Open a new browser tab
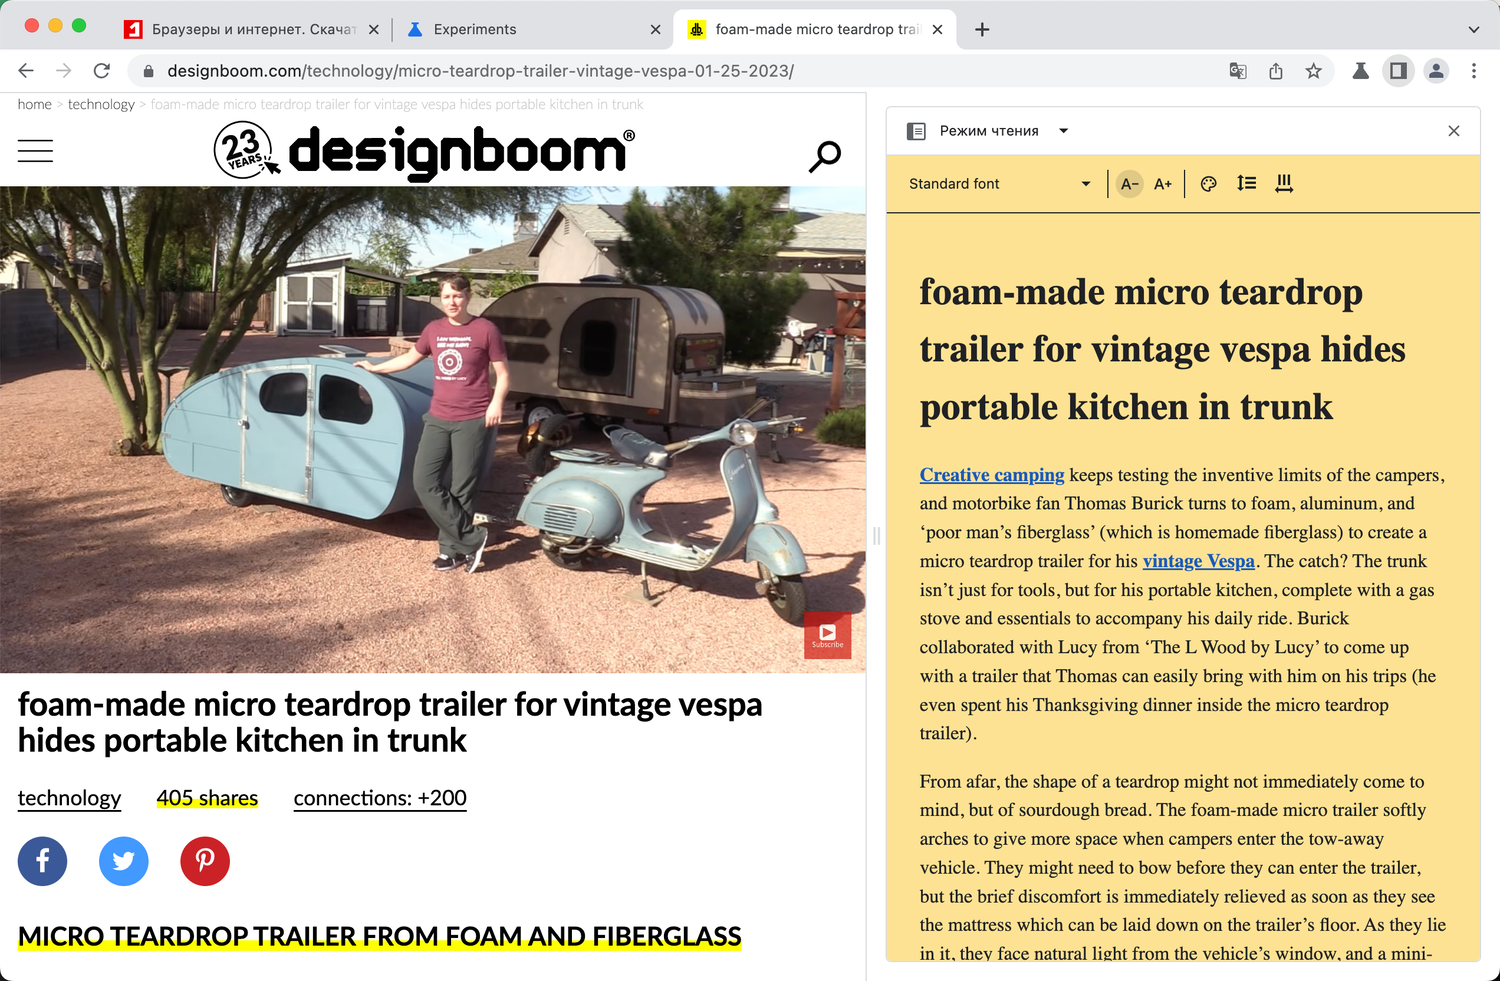 click(982, 29)
